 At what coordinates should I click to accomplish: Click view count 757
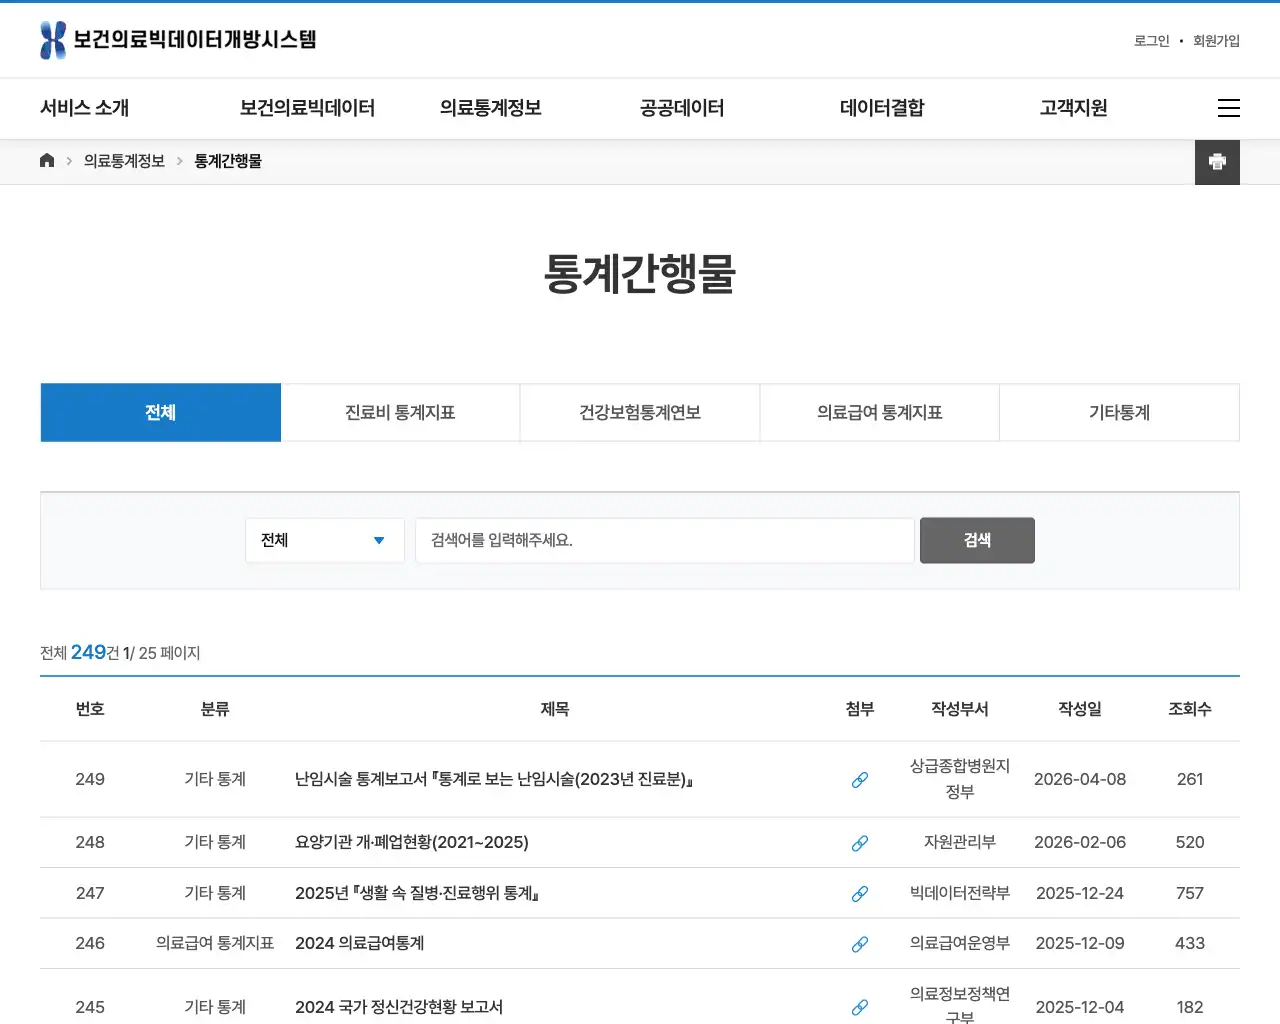[x=1190, y=893]
